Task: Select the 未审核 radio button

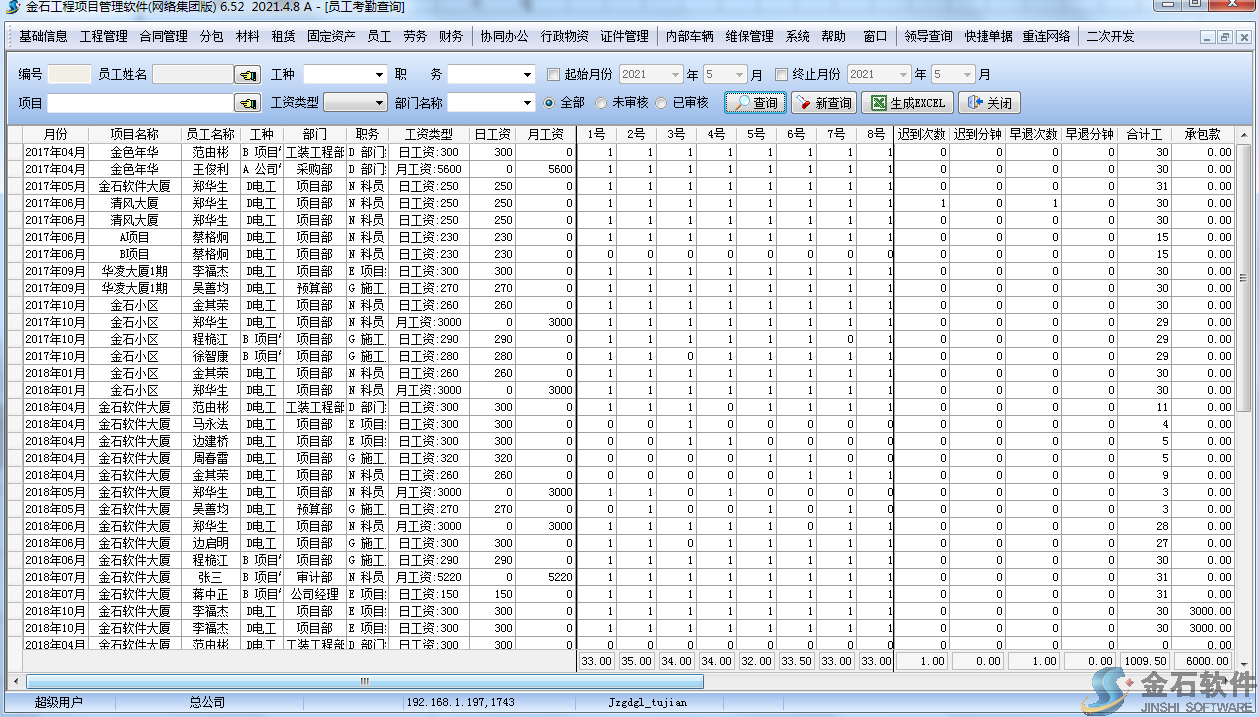Action: click(601, 103)
